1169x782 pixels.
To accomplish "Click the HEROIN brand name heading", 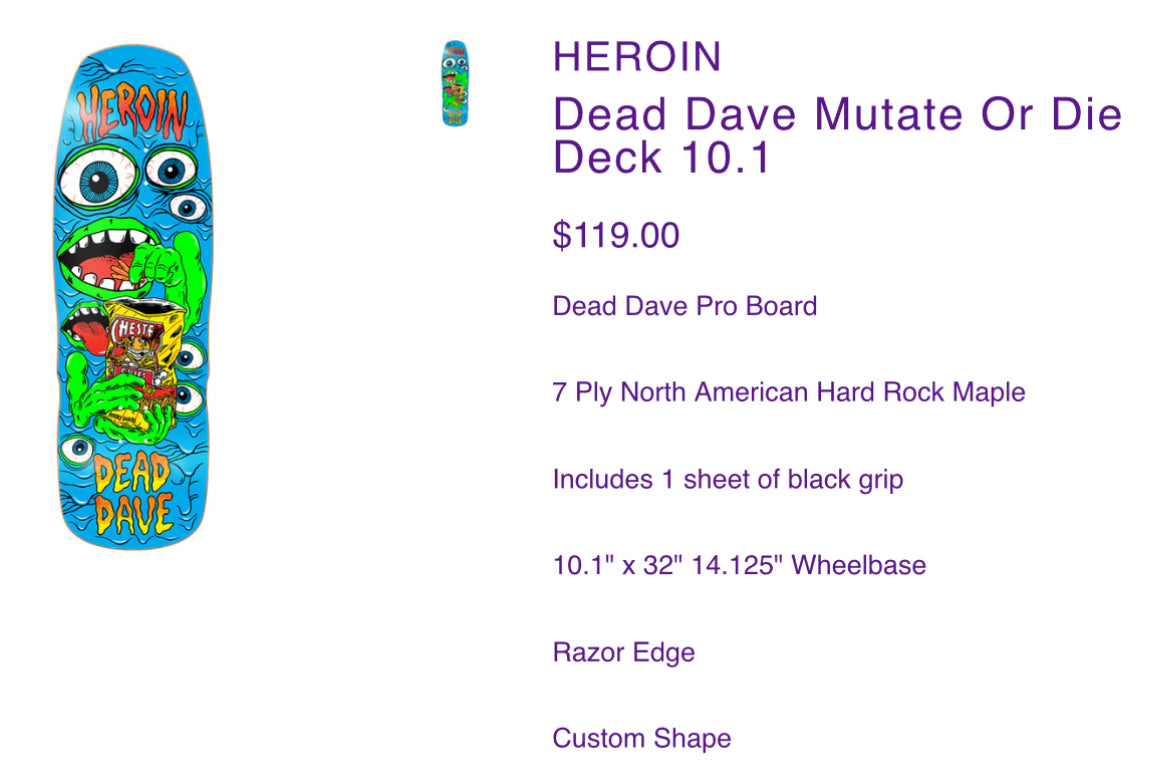I will tap(637, 57).
